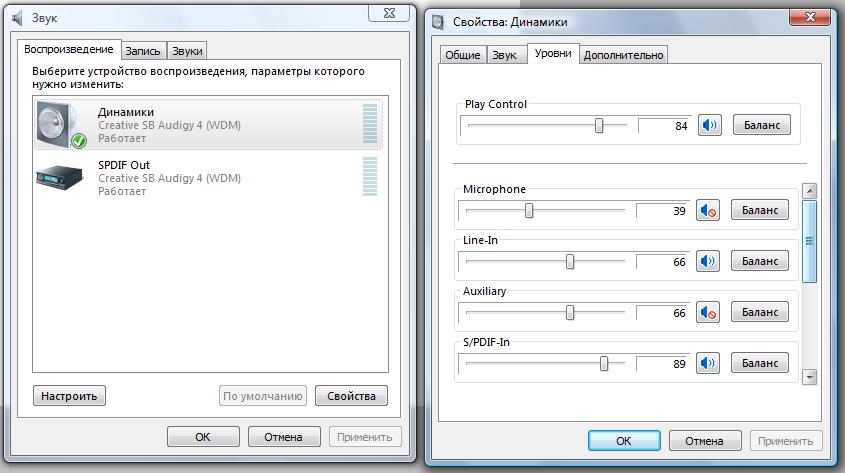The image size is (845, 473).
Task: Open Свойства for selected device
Action: tap(351, 396)
